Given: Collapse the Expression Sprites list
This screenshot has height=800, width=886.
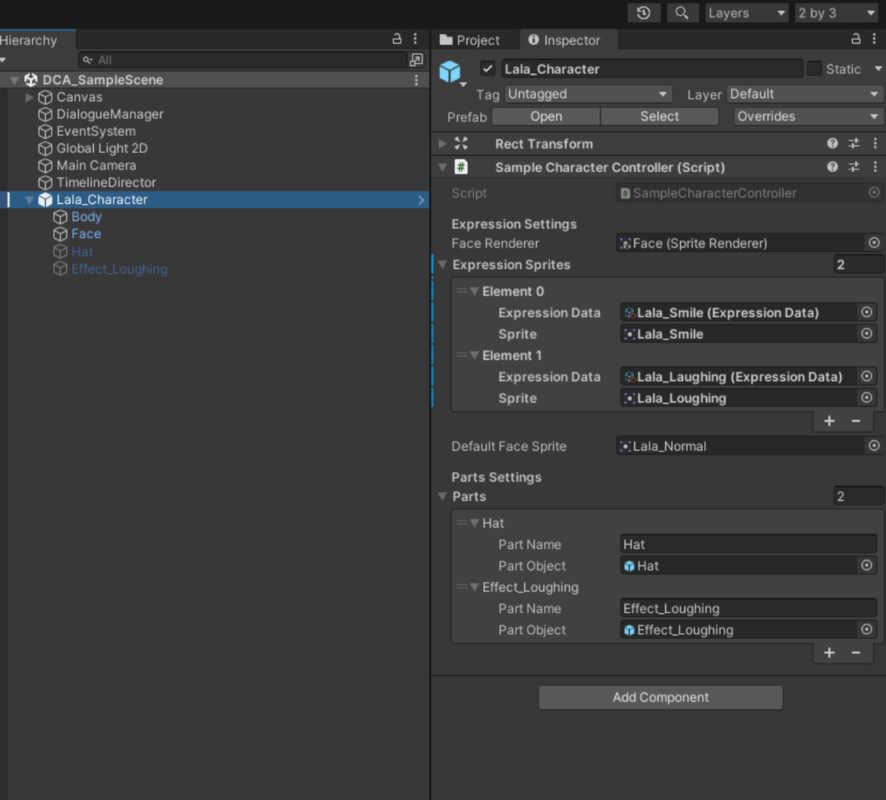Looking at the screenshot, I should point(442,264).
